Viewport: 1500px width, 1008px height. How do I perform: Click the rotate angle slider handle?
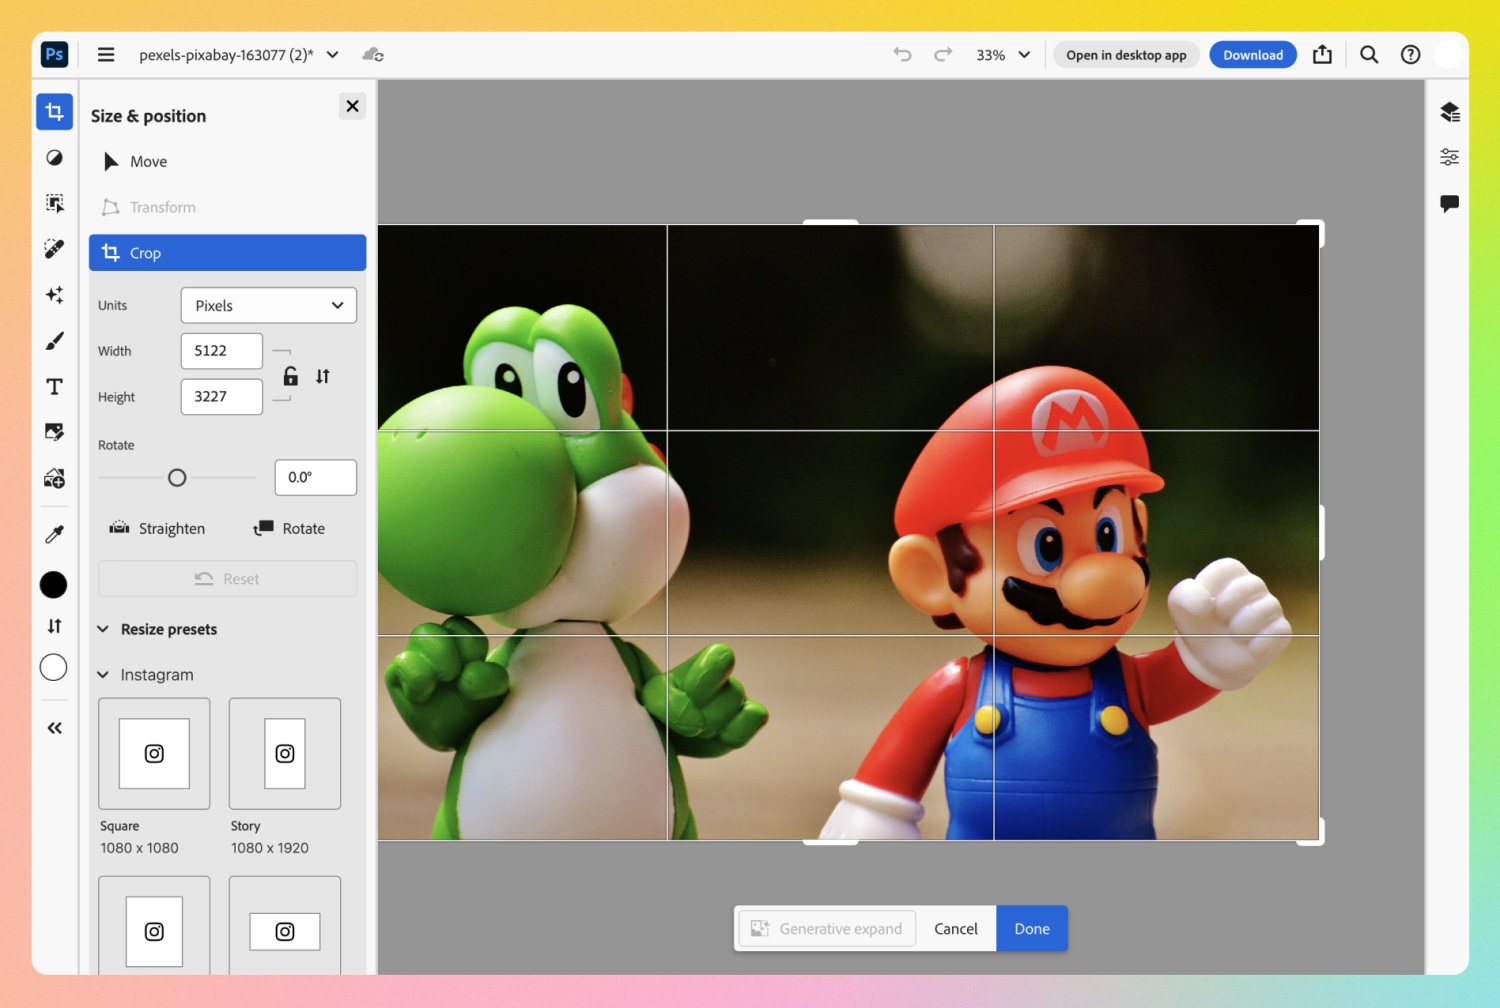tap(177, 478)
